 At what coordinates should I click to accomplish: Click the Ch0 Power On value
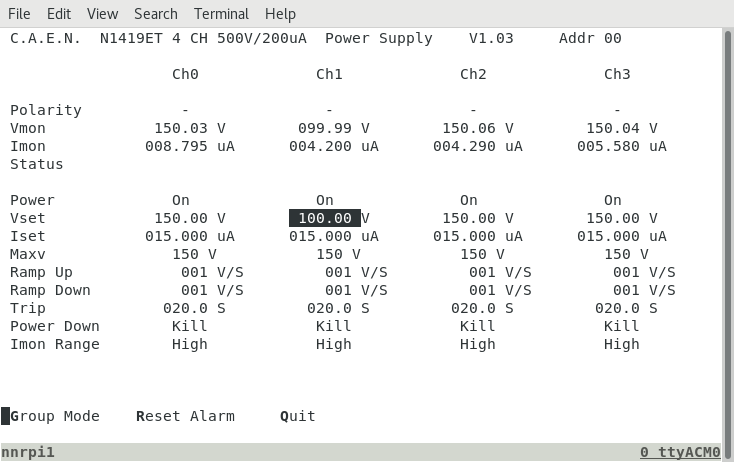tap(181, 200)
